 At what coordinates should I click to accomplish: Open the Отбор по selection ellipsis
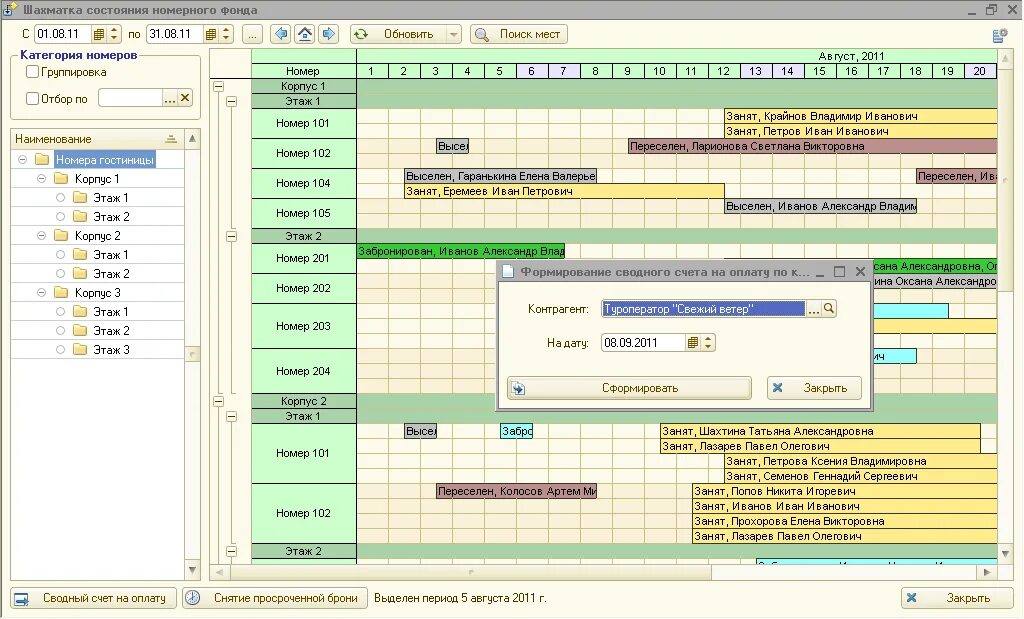(170, 99)
